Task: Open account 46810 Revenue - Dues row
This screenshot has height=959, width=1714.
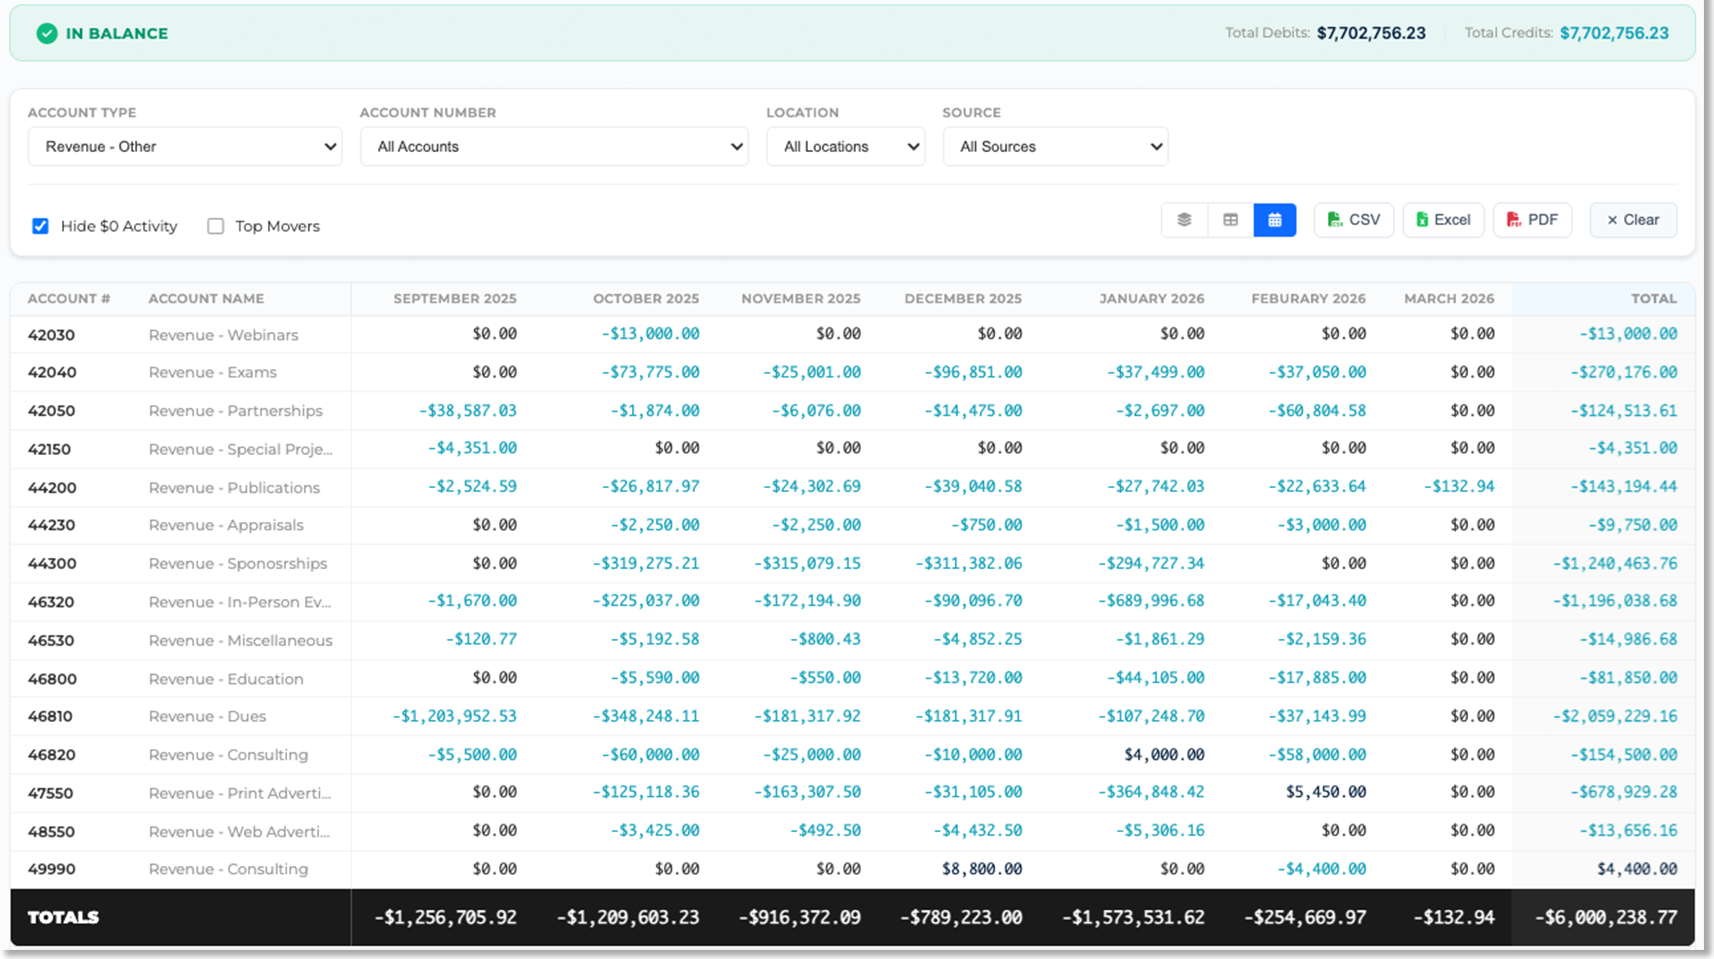Action: [207, 716]
